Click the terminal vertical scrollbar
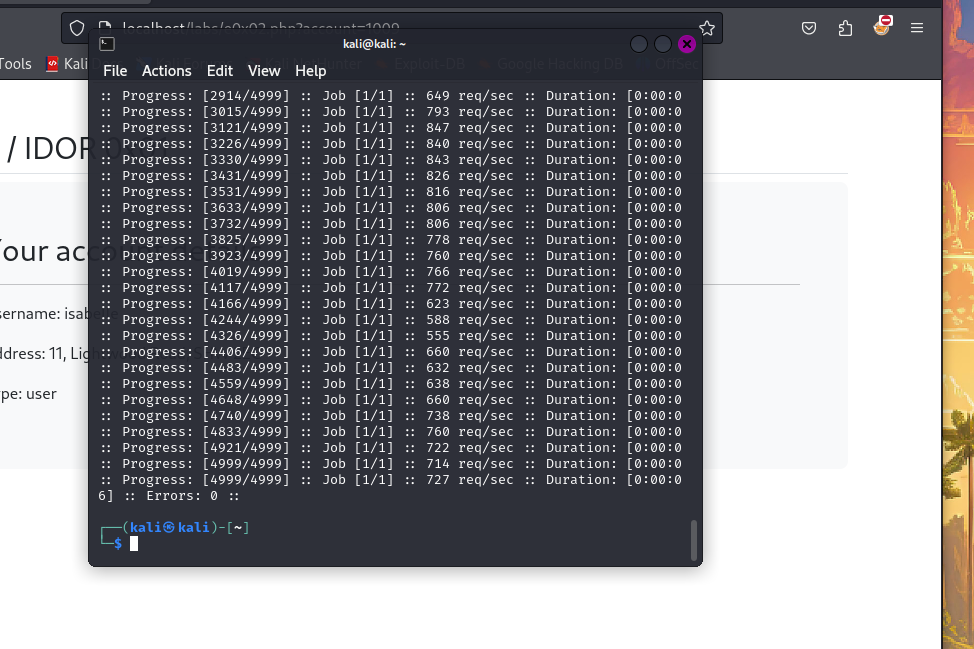Screen dimensions: 974x649 tap(694, 540)
